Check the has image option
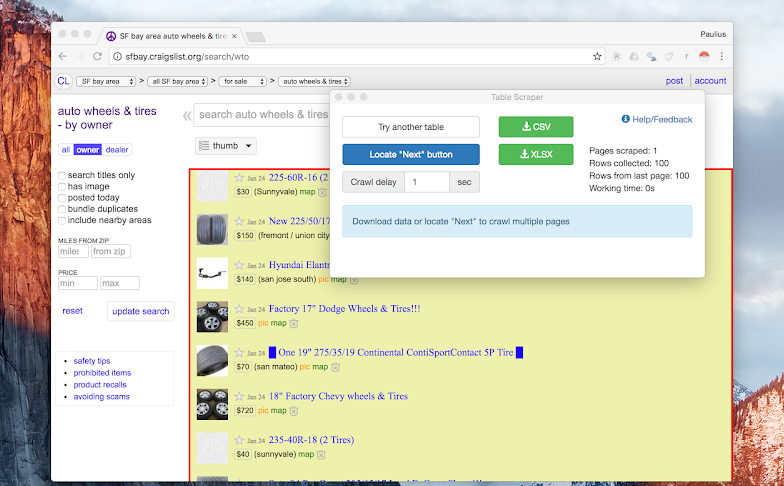The image size is (784, 486). pyautogui.click(x=63, y=187)
